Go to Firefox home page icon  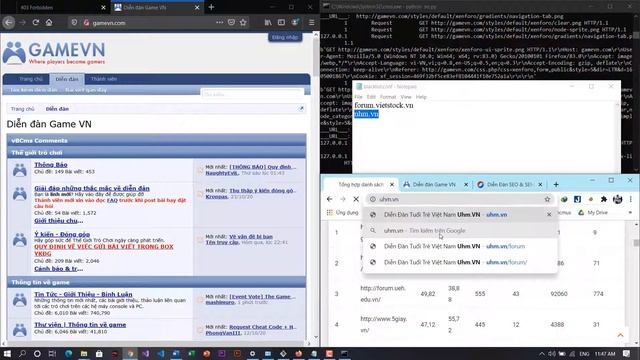click(49, 22)
